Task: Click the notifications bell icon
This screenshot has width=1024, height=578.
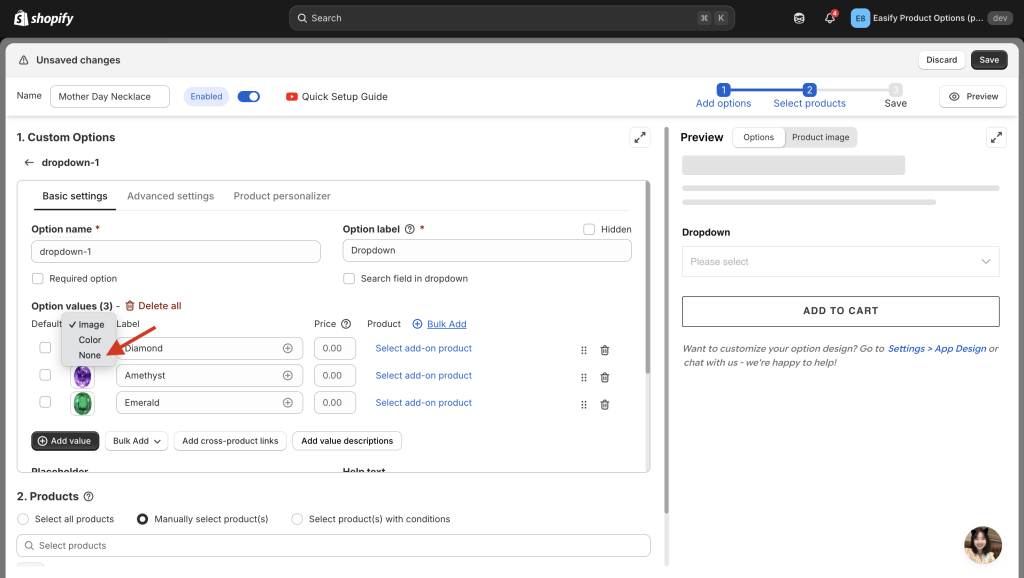Action: tap(829, 18)
